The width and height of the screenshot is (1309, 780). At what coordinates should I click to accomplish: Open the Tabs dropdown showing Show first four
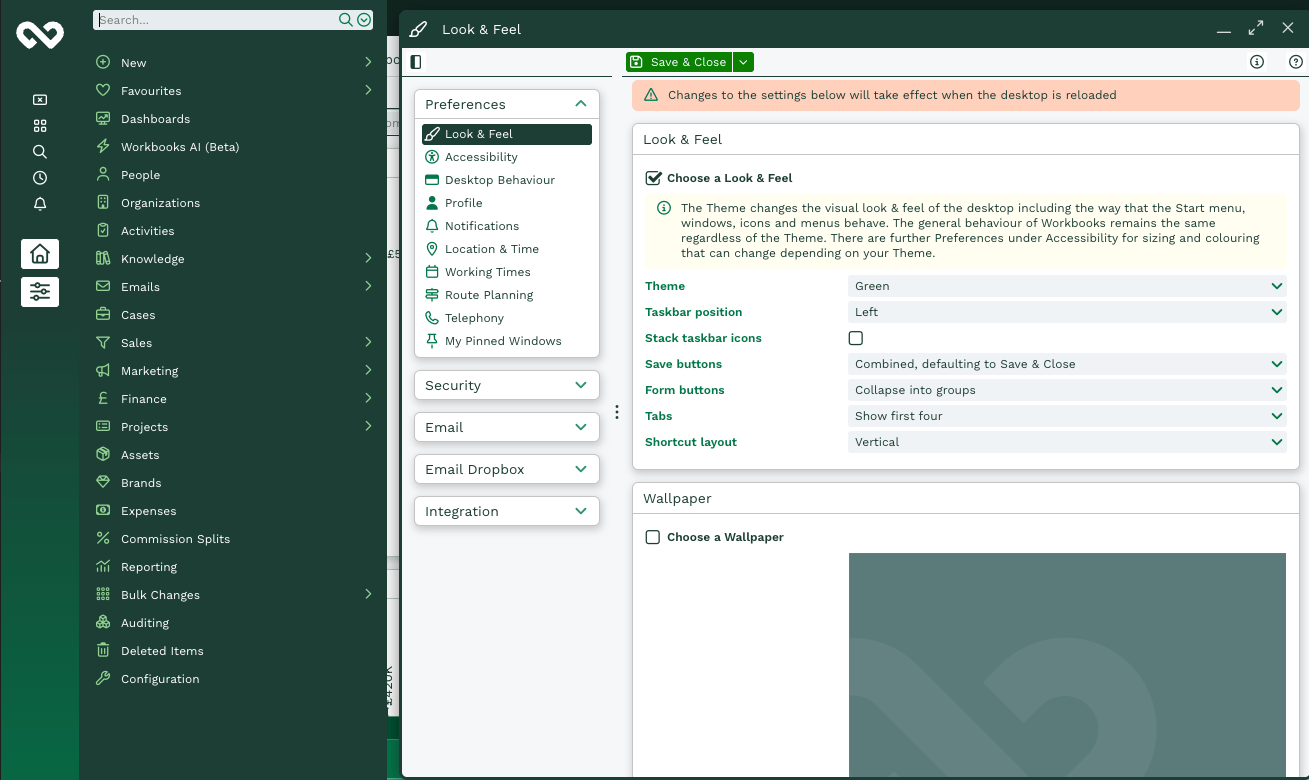pos(1067,416)
